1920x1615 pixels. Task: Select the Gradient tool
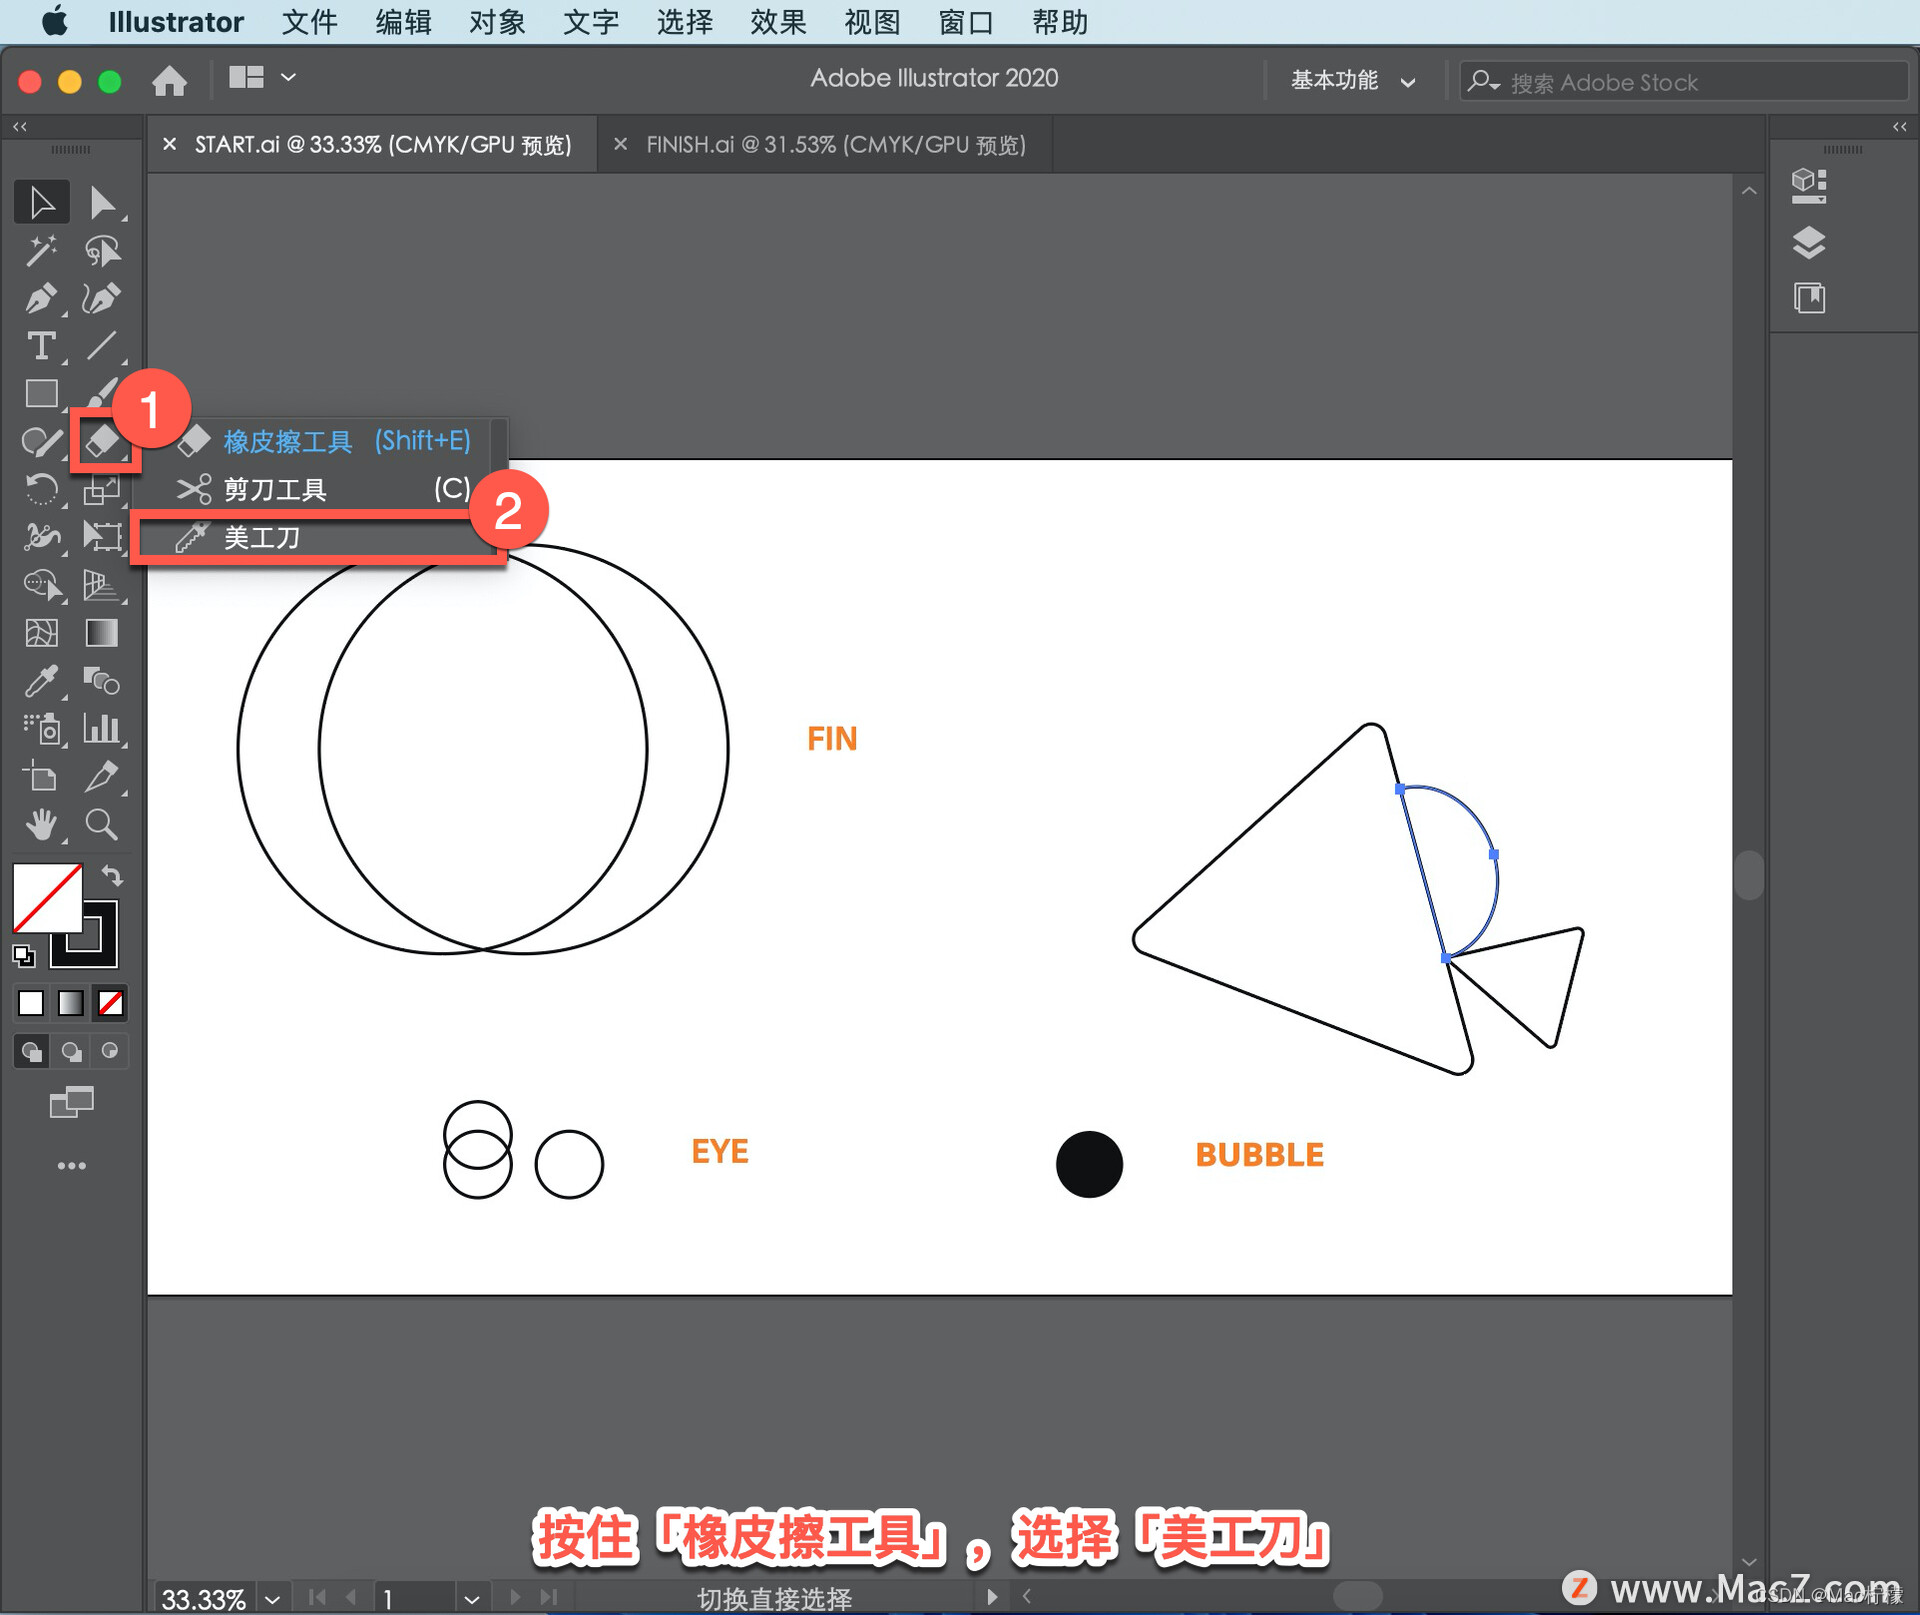coord(101,633)
